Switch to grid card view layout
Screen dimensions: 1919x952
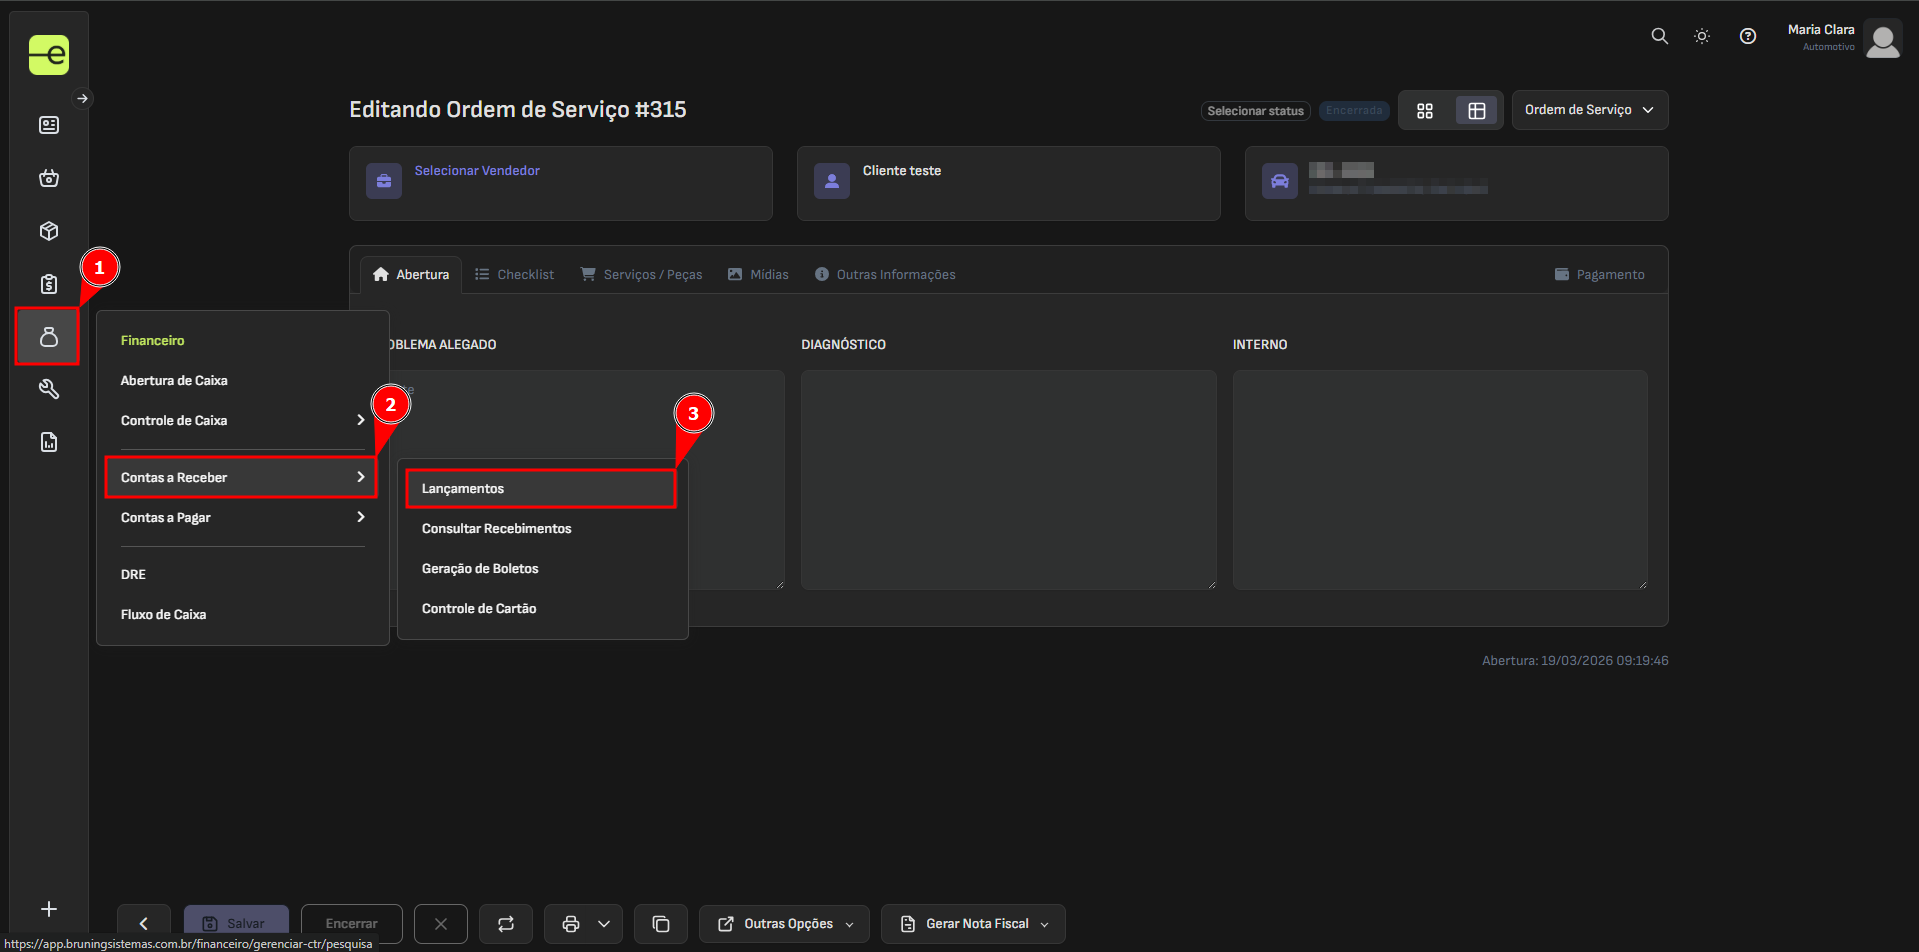coord(1425,111)
